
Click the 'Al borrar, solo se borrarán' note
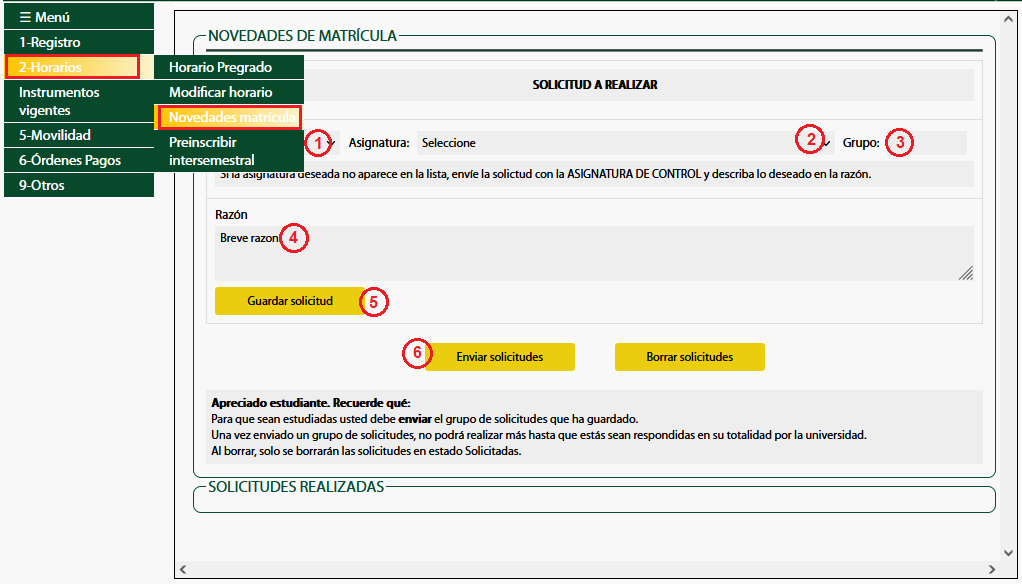pos(366,451)
